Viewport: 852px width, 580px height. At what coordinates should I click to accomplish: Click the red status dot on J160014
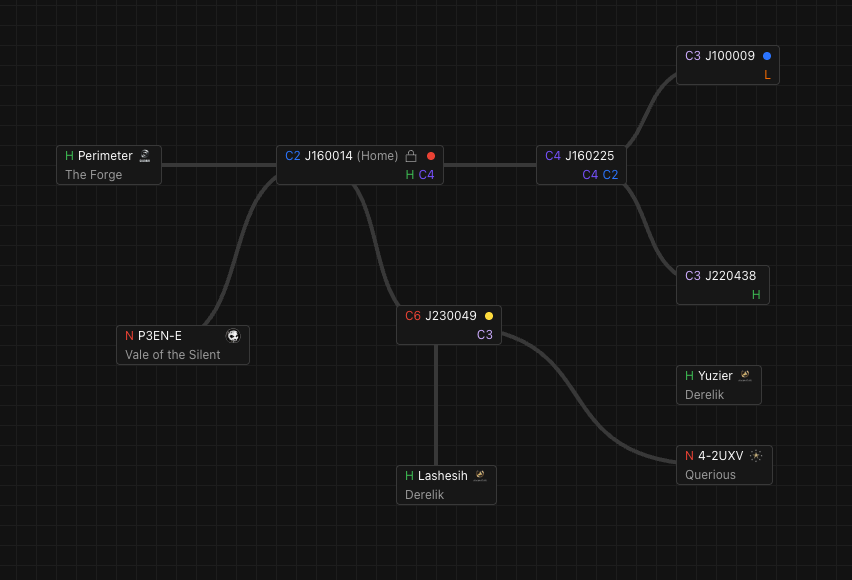coord(431,156)
